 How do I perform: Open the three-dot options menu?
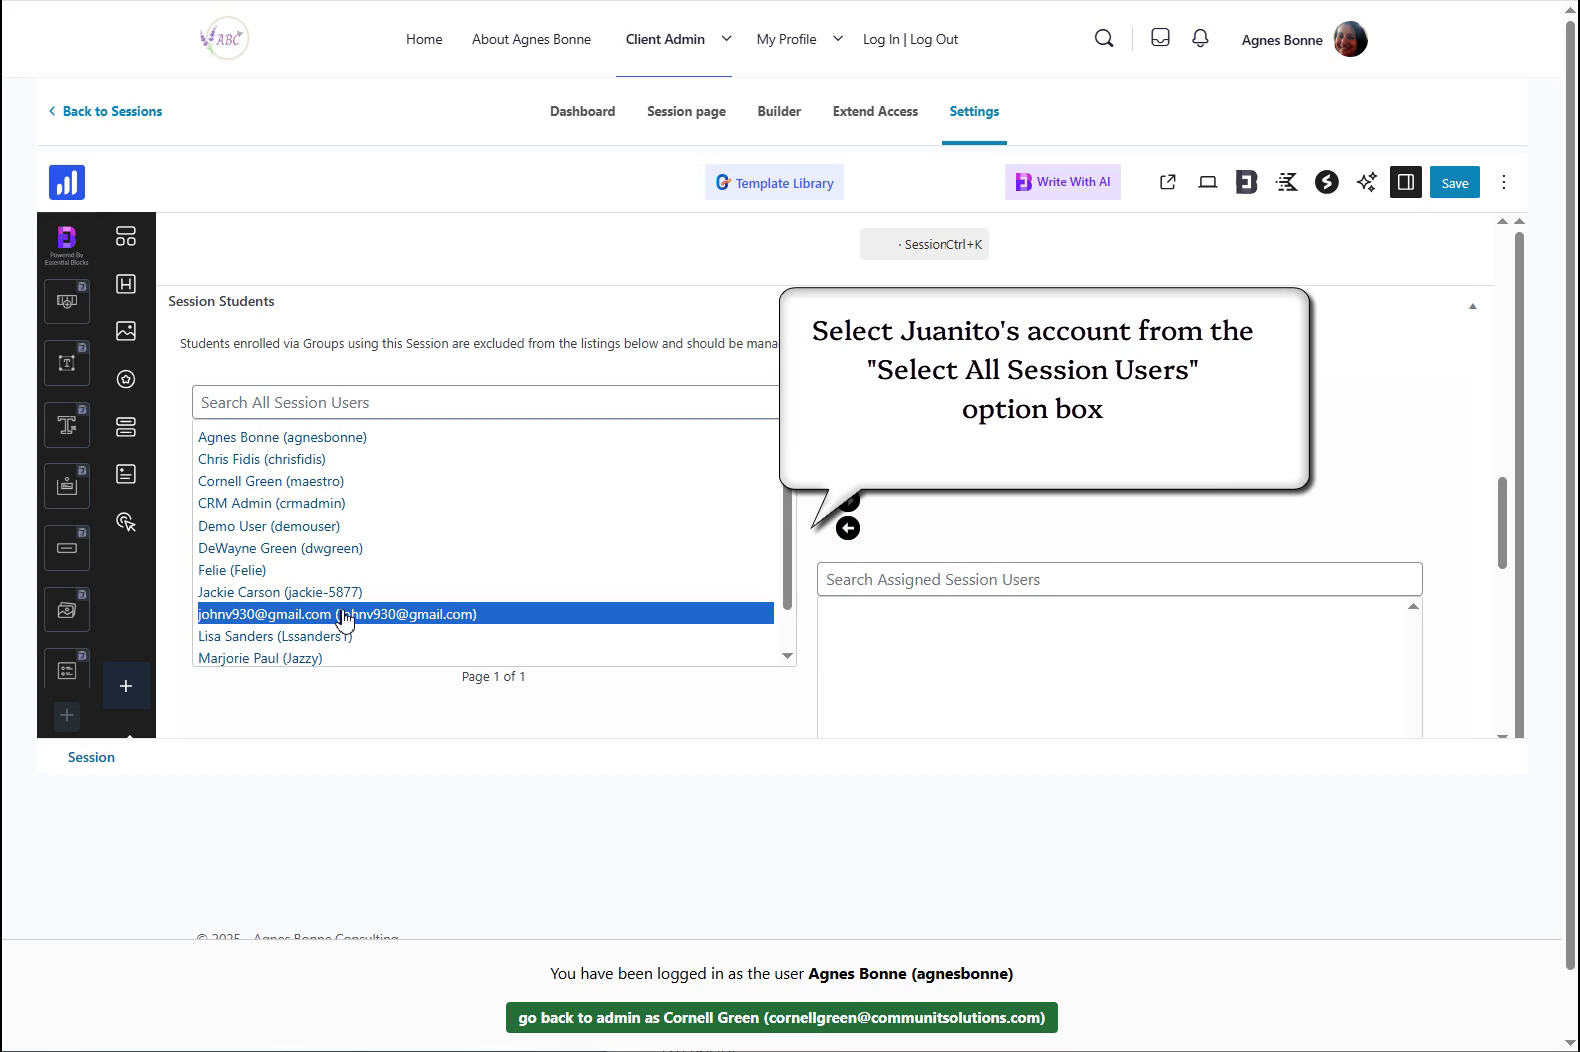click(x=1504, y=182)
